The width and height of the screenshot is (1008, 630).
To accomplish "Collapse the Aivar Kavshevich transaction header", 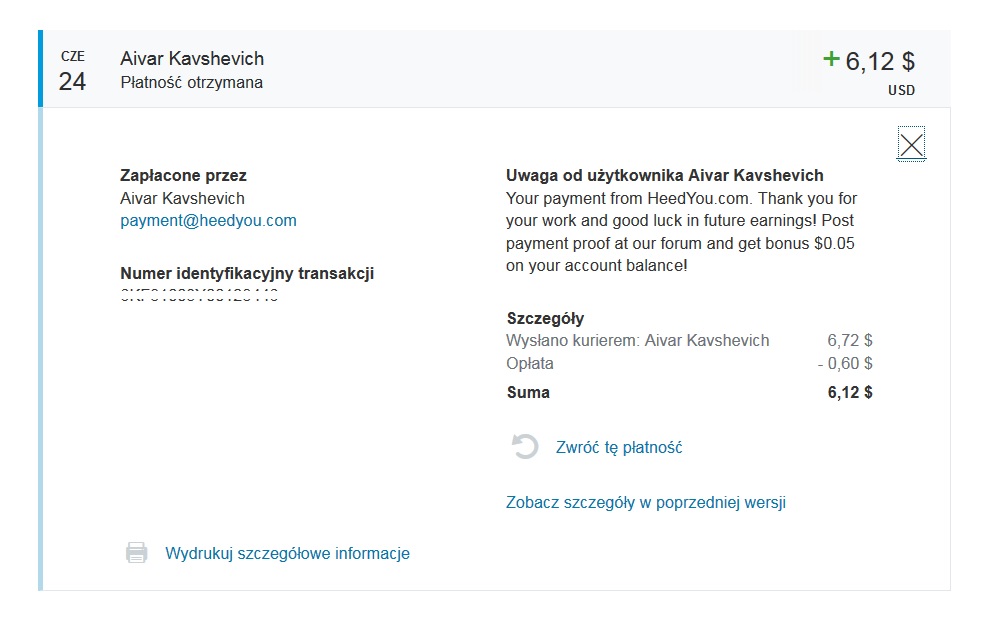I will pos(494,69).
